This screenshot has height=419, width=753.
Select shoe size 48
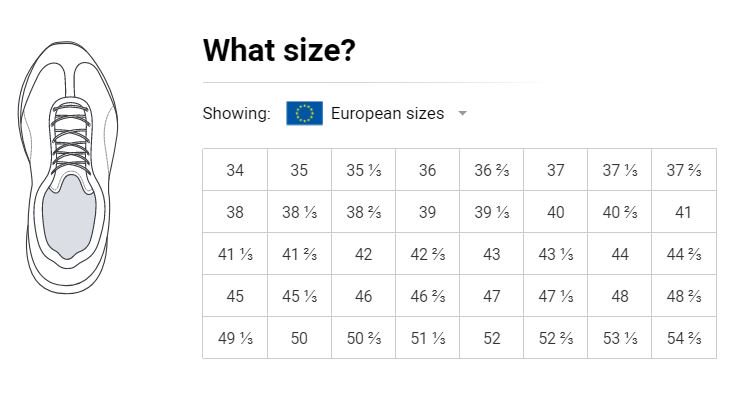click(x=620, y=296)
